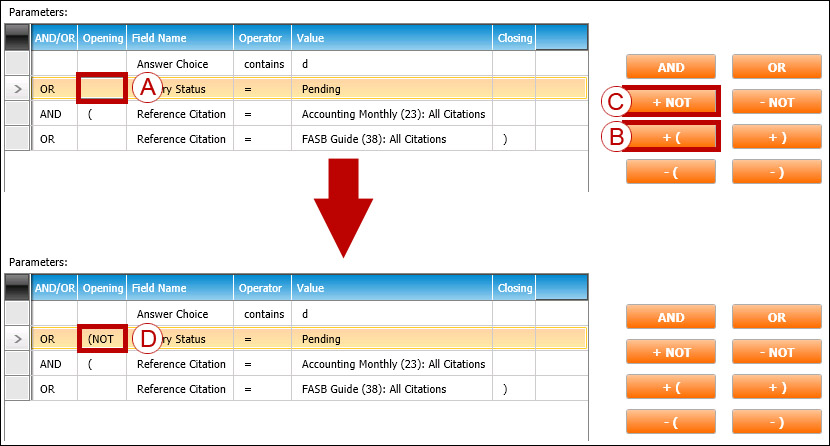
Task: Click the Closing parenthesis cell in lower grid
Action: coord(514,389)
